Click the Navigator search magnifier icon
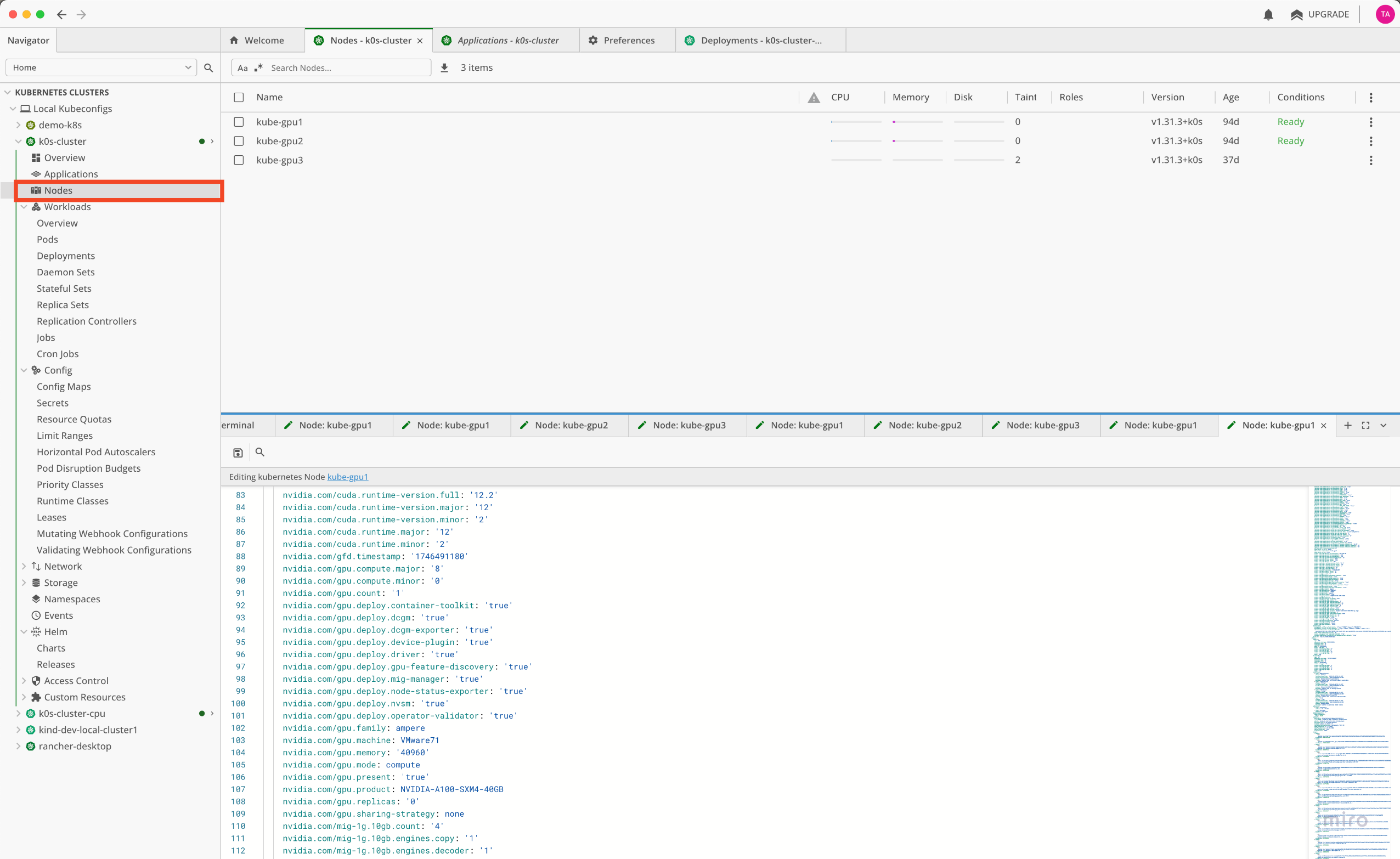 coord(209,67)
